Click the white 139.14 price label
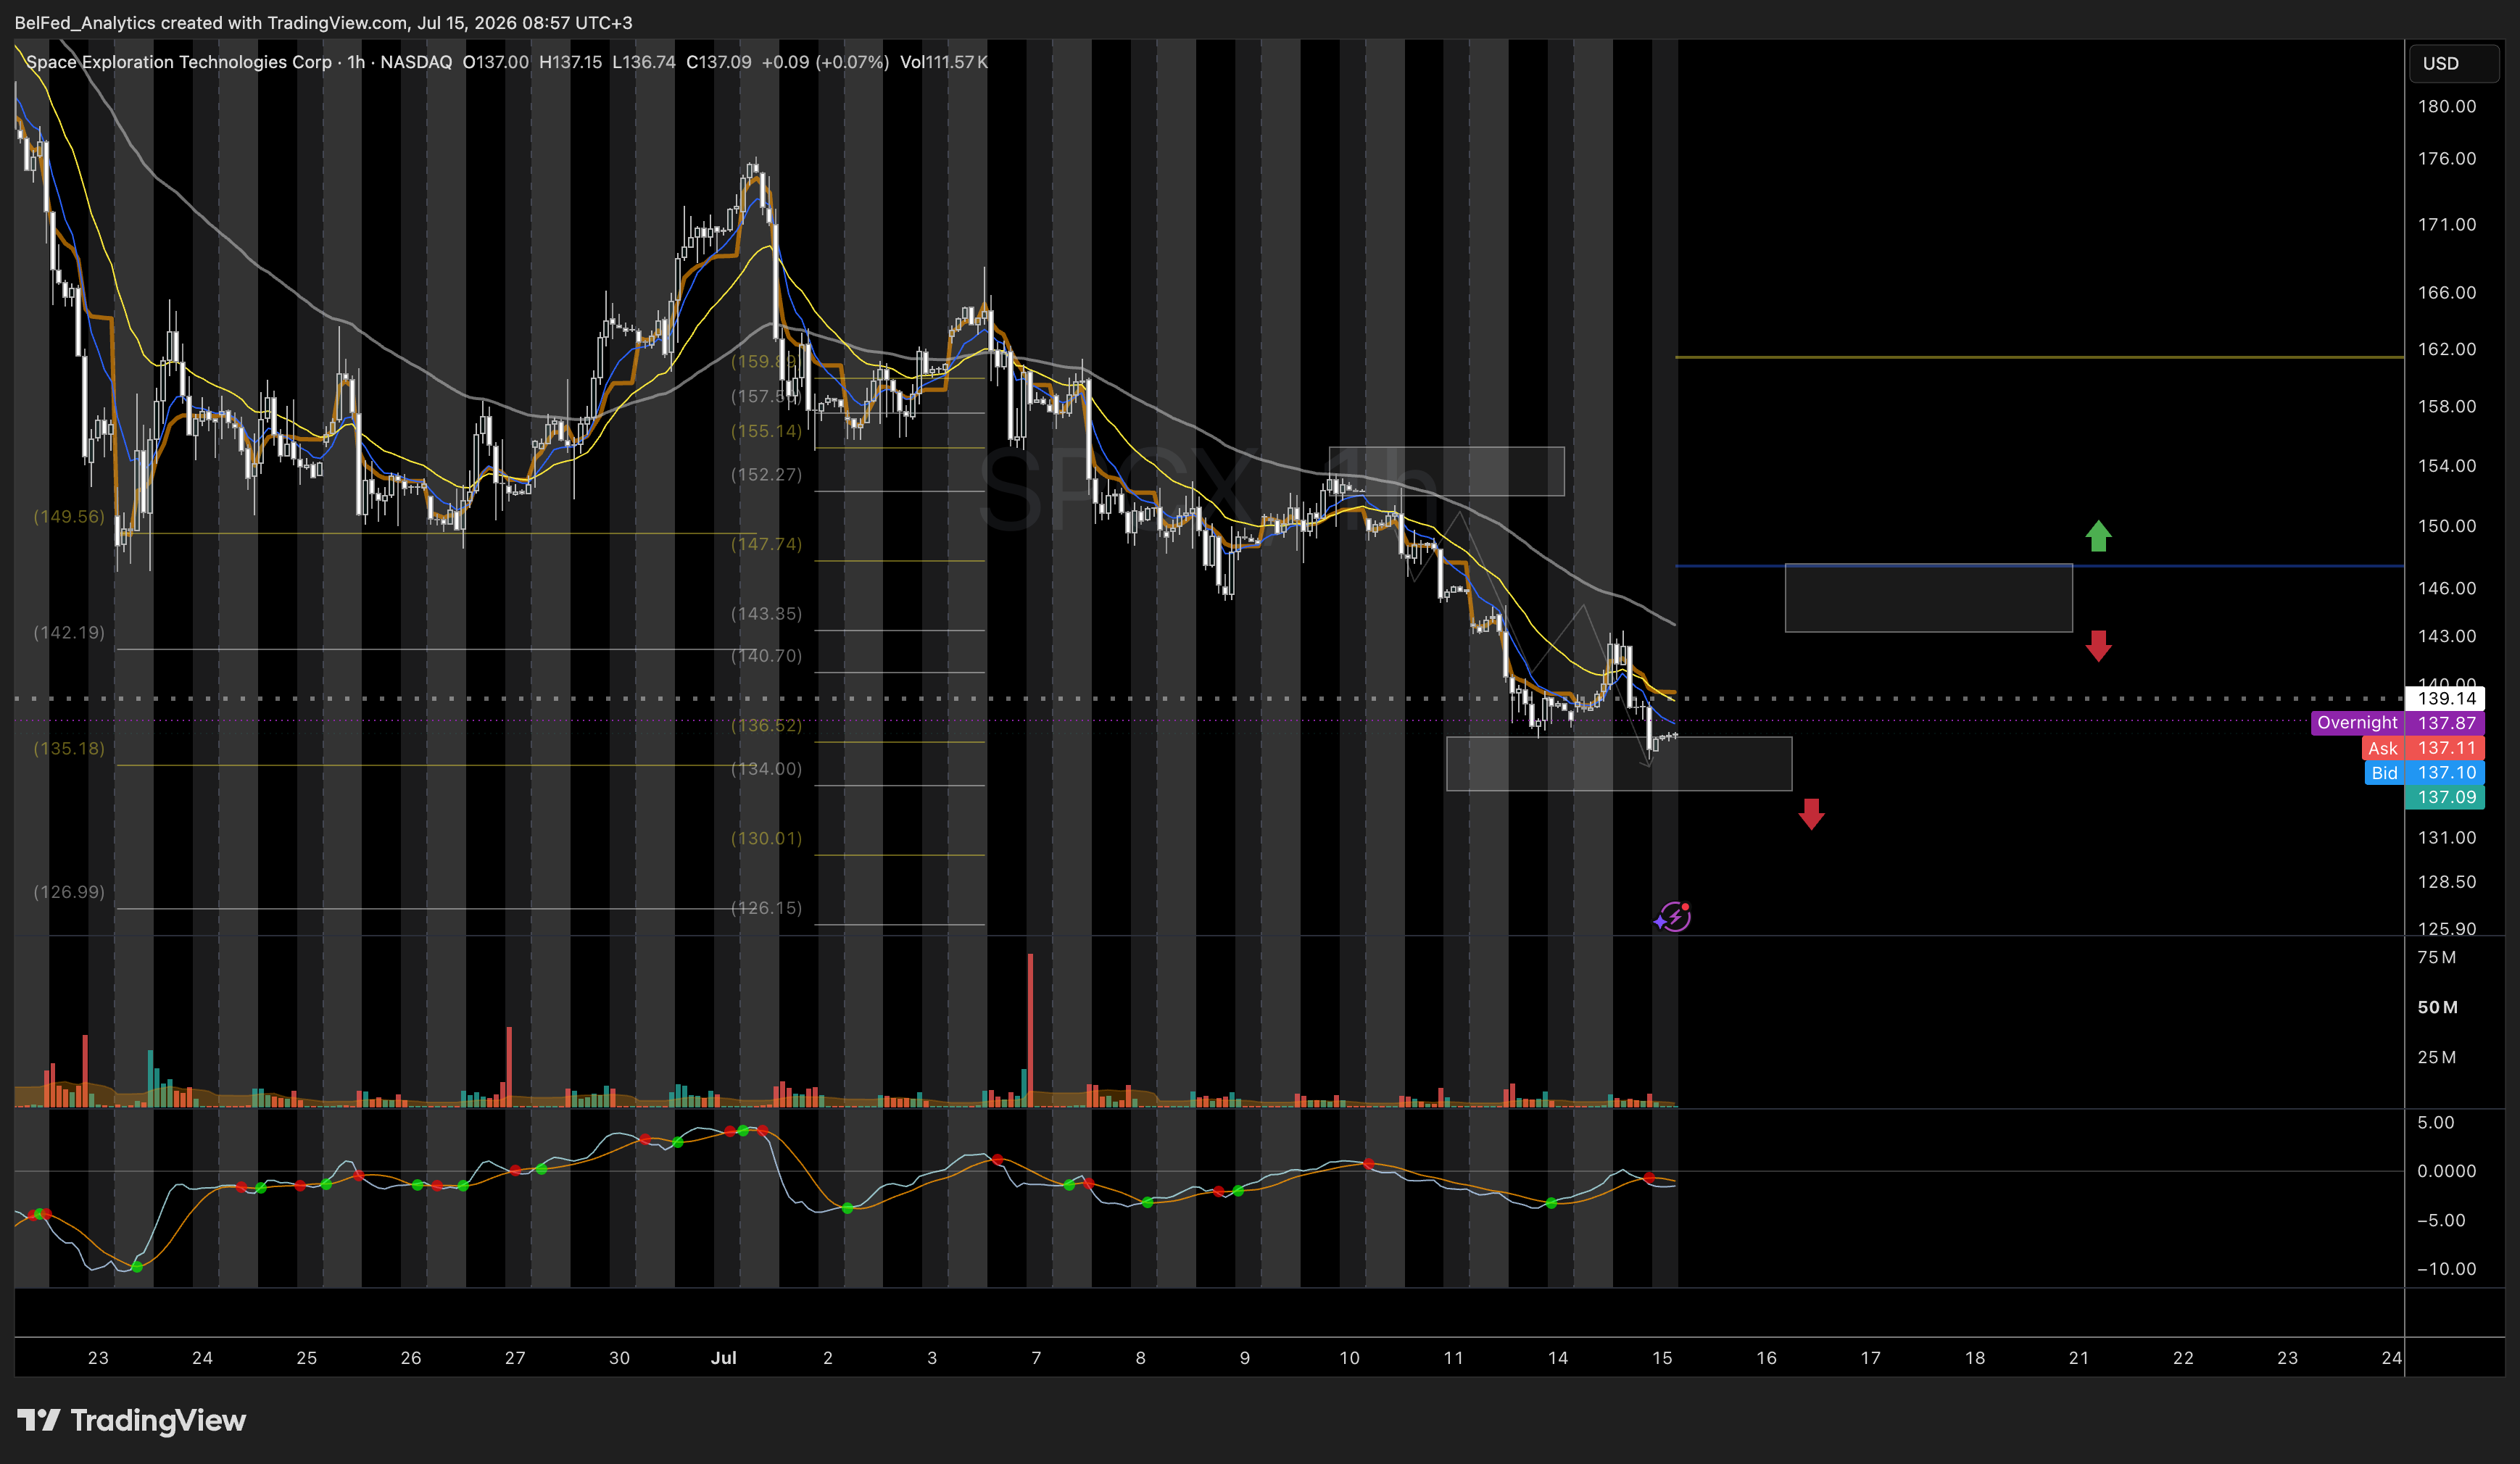 [x=2445, y=698]
